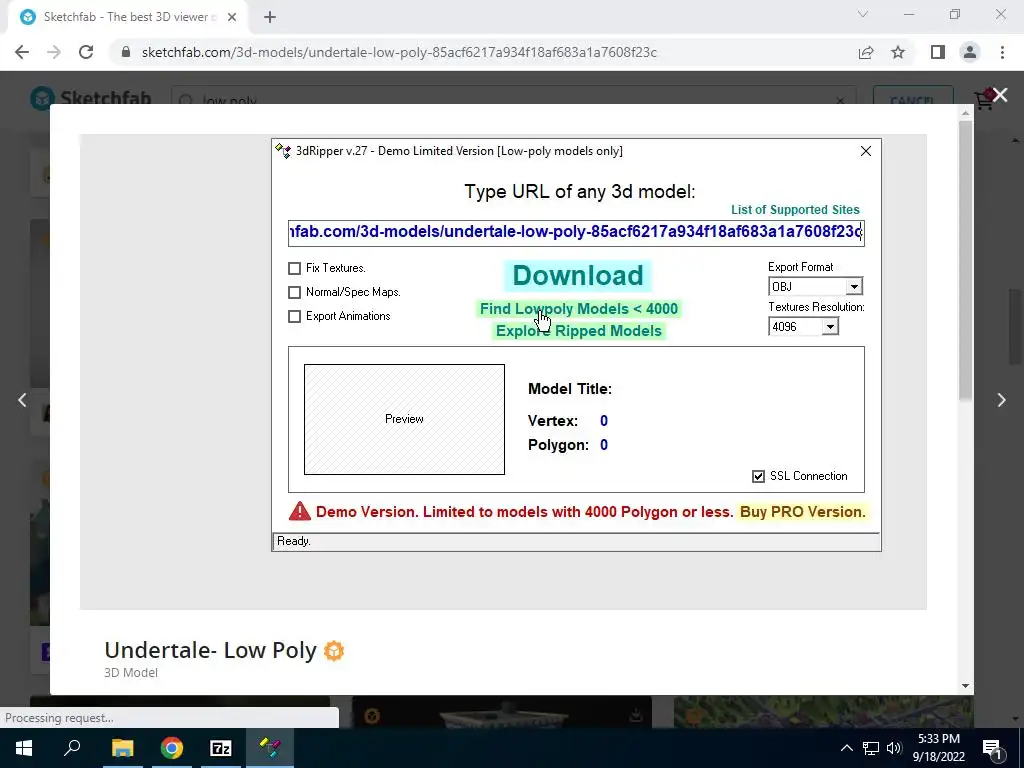The image size is (1024, 768).
Task: Go back using the browser back arrow
Action: (22, 52)
